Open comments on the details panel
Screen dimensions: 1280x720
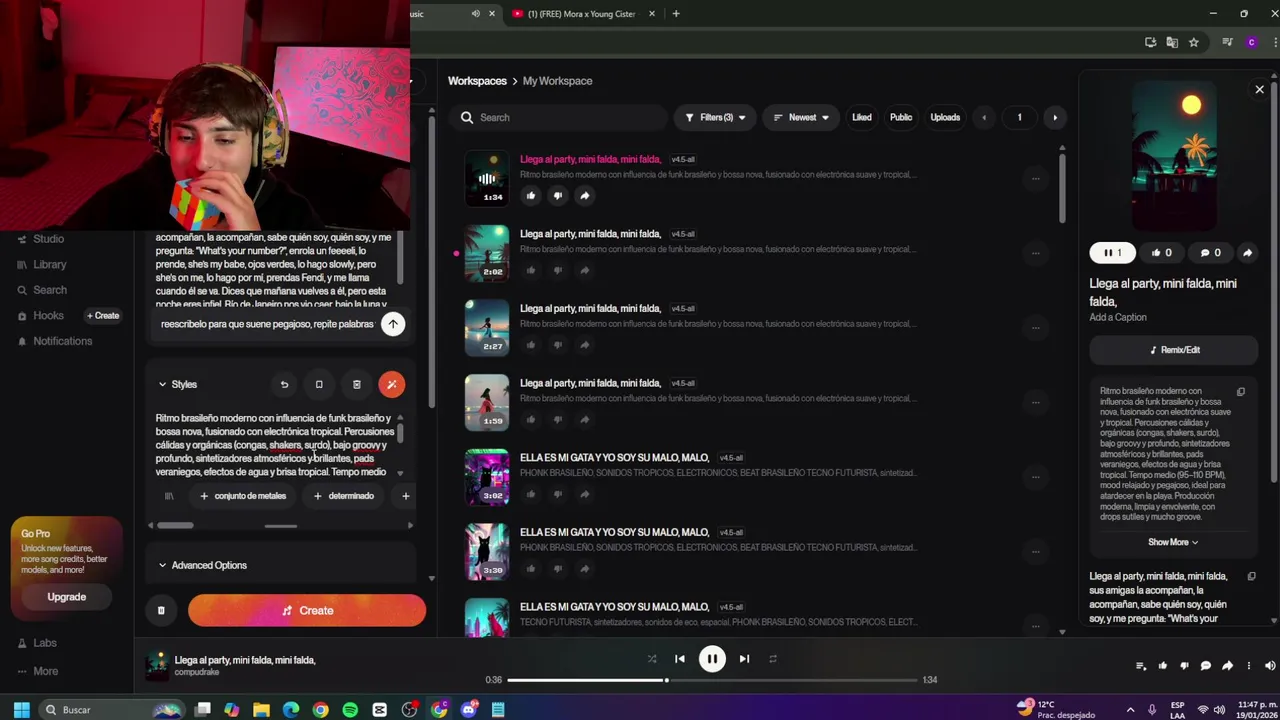click(1210, 253)
